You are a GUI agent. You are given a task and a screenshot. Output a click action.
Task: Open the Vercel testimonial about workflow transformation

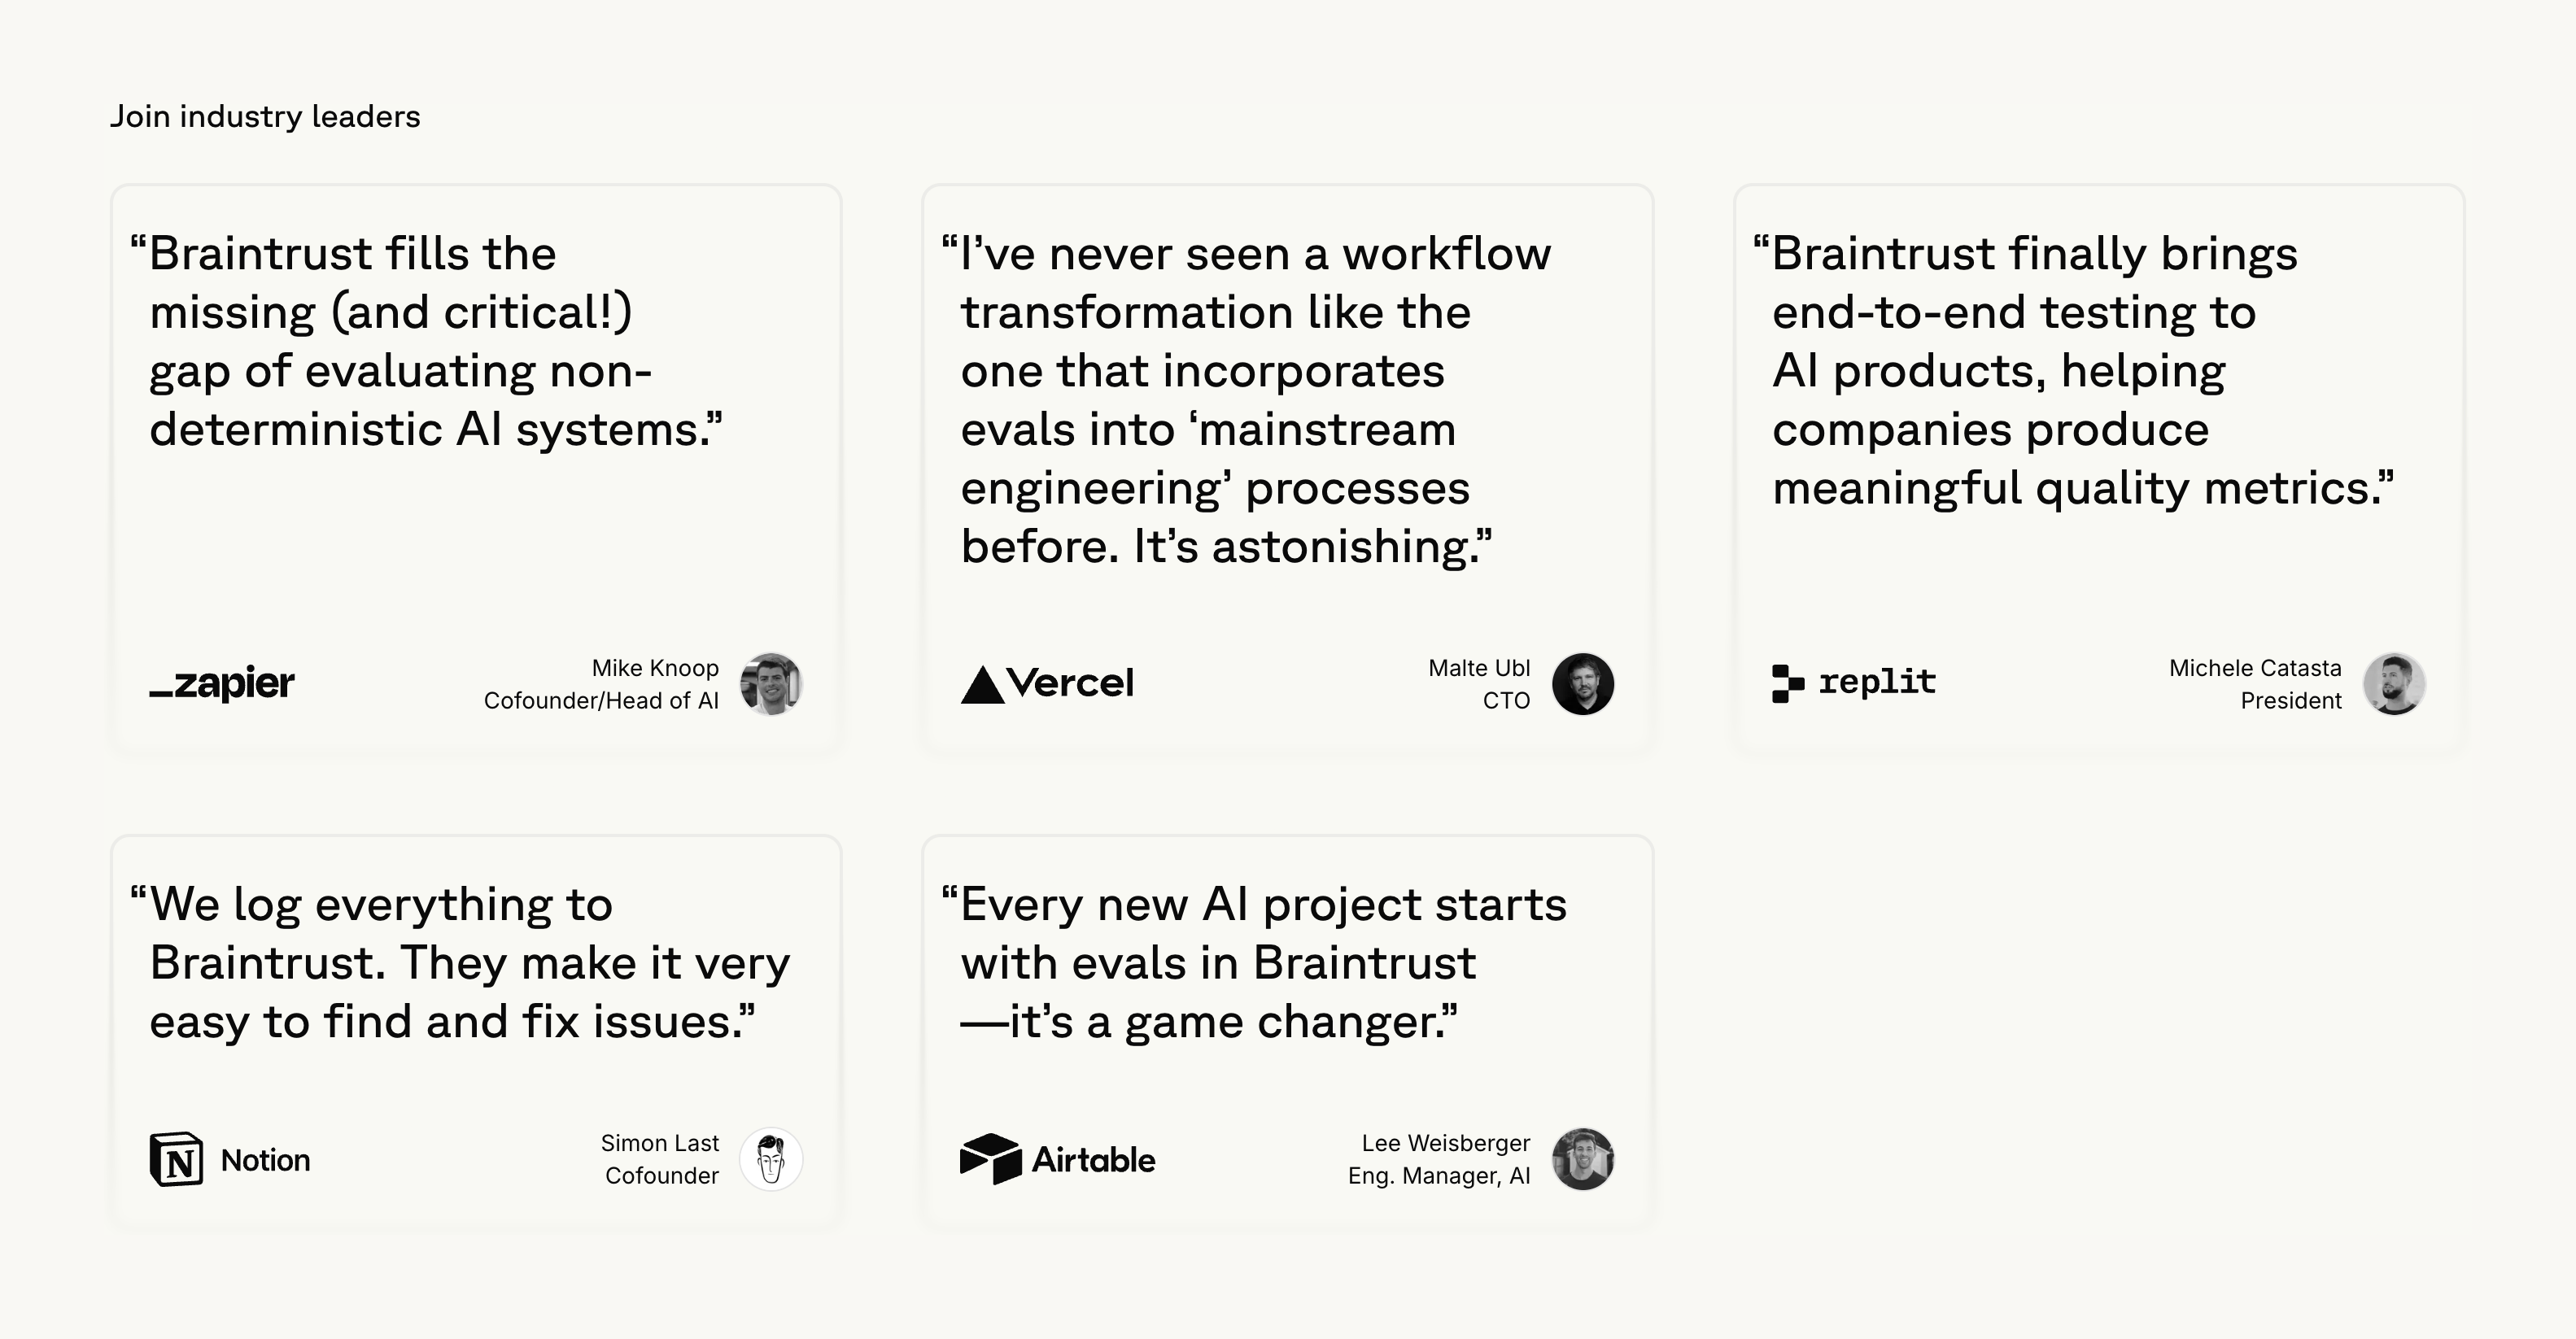tap(1245, 400)
